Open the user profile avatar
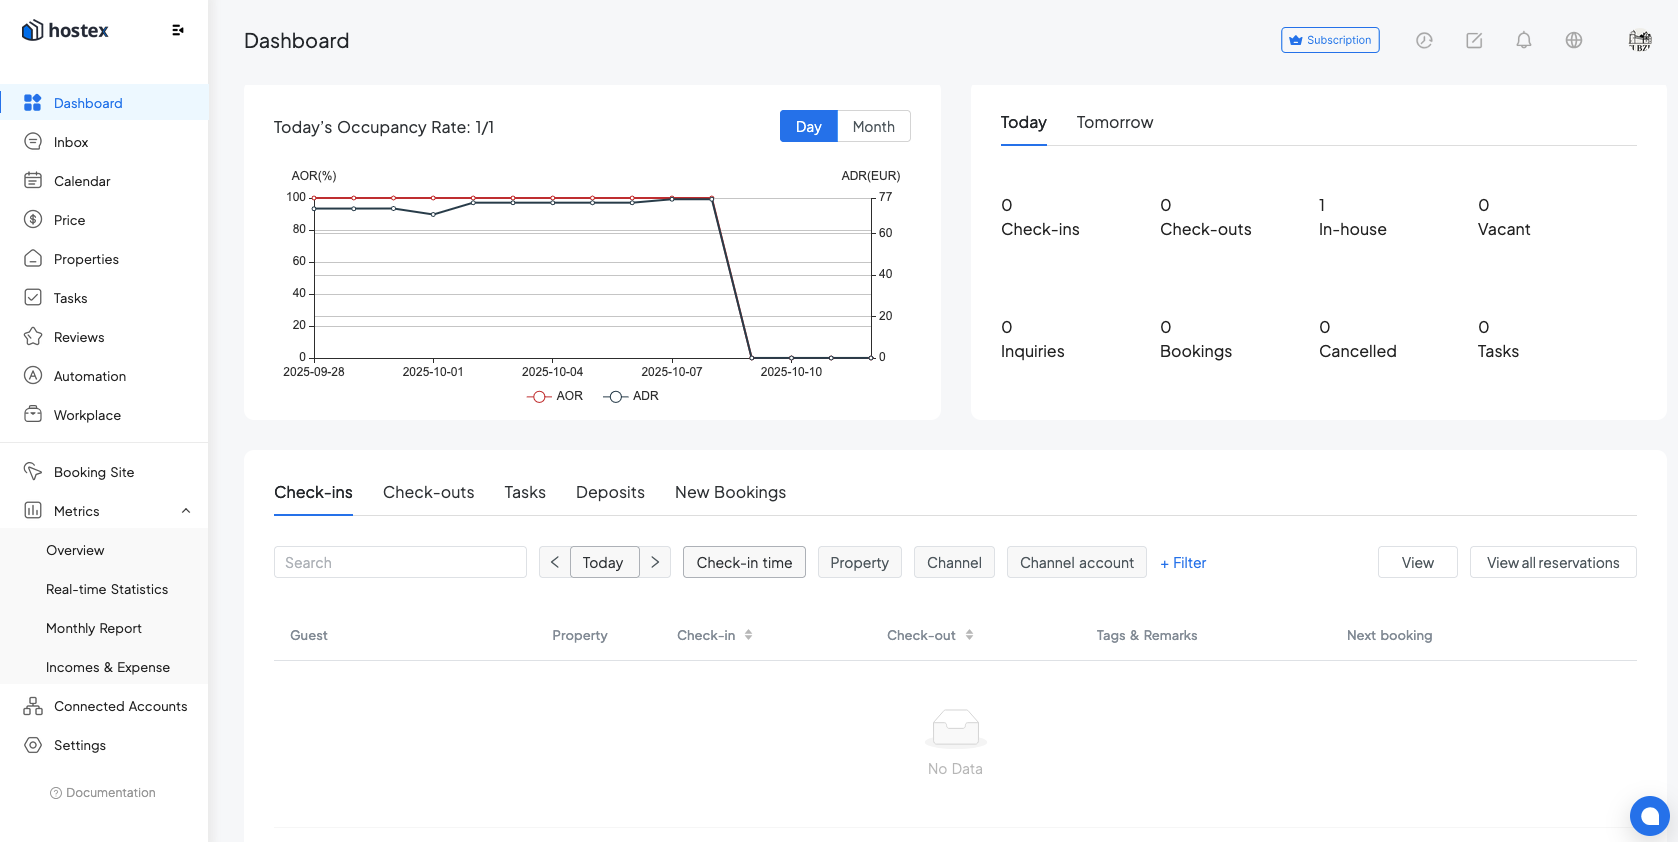The image size is (1678, 842). (1639, 40)
